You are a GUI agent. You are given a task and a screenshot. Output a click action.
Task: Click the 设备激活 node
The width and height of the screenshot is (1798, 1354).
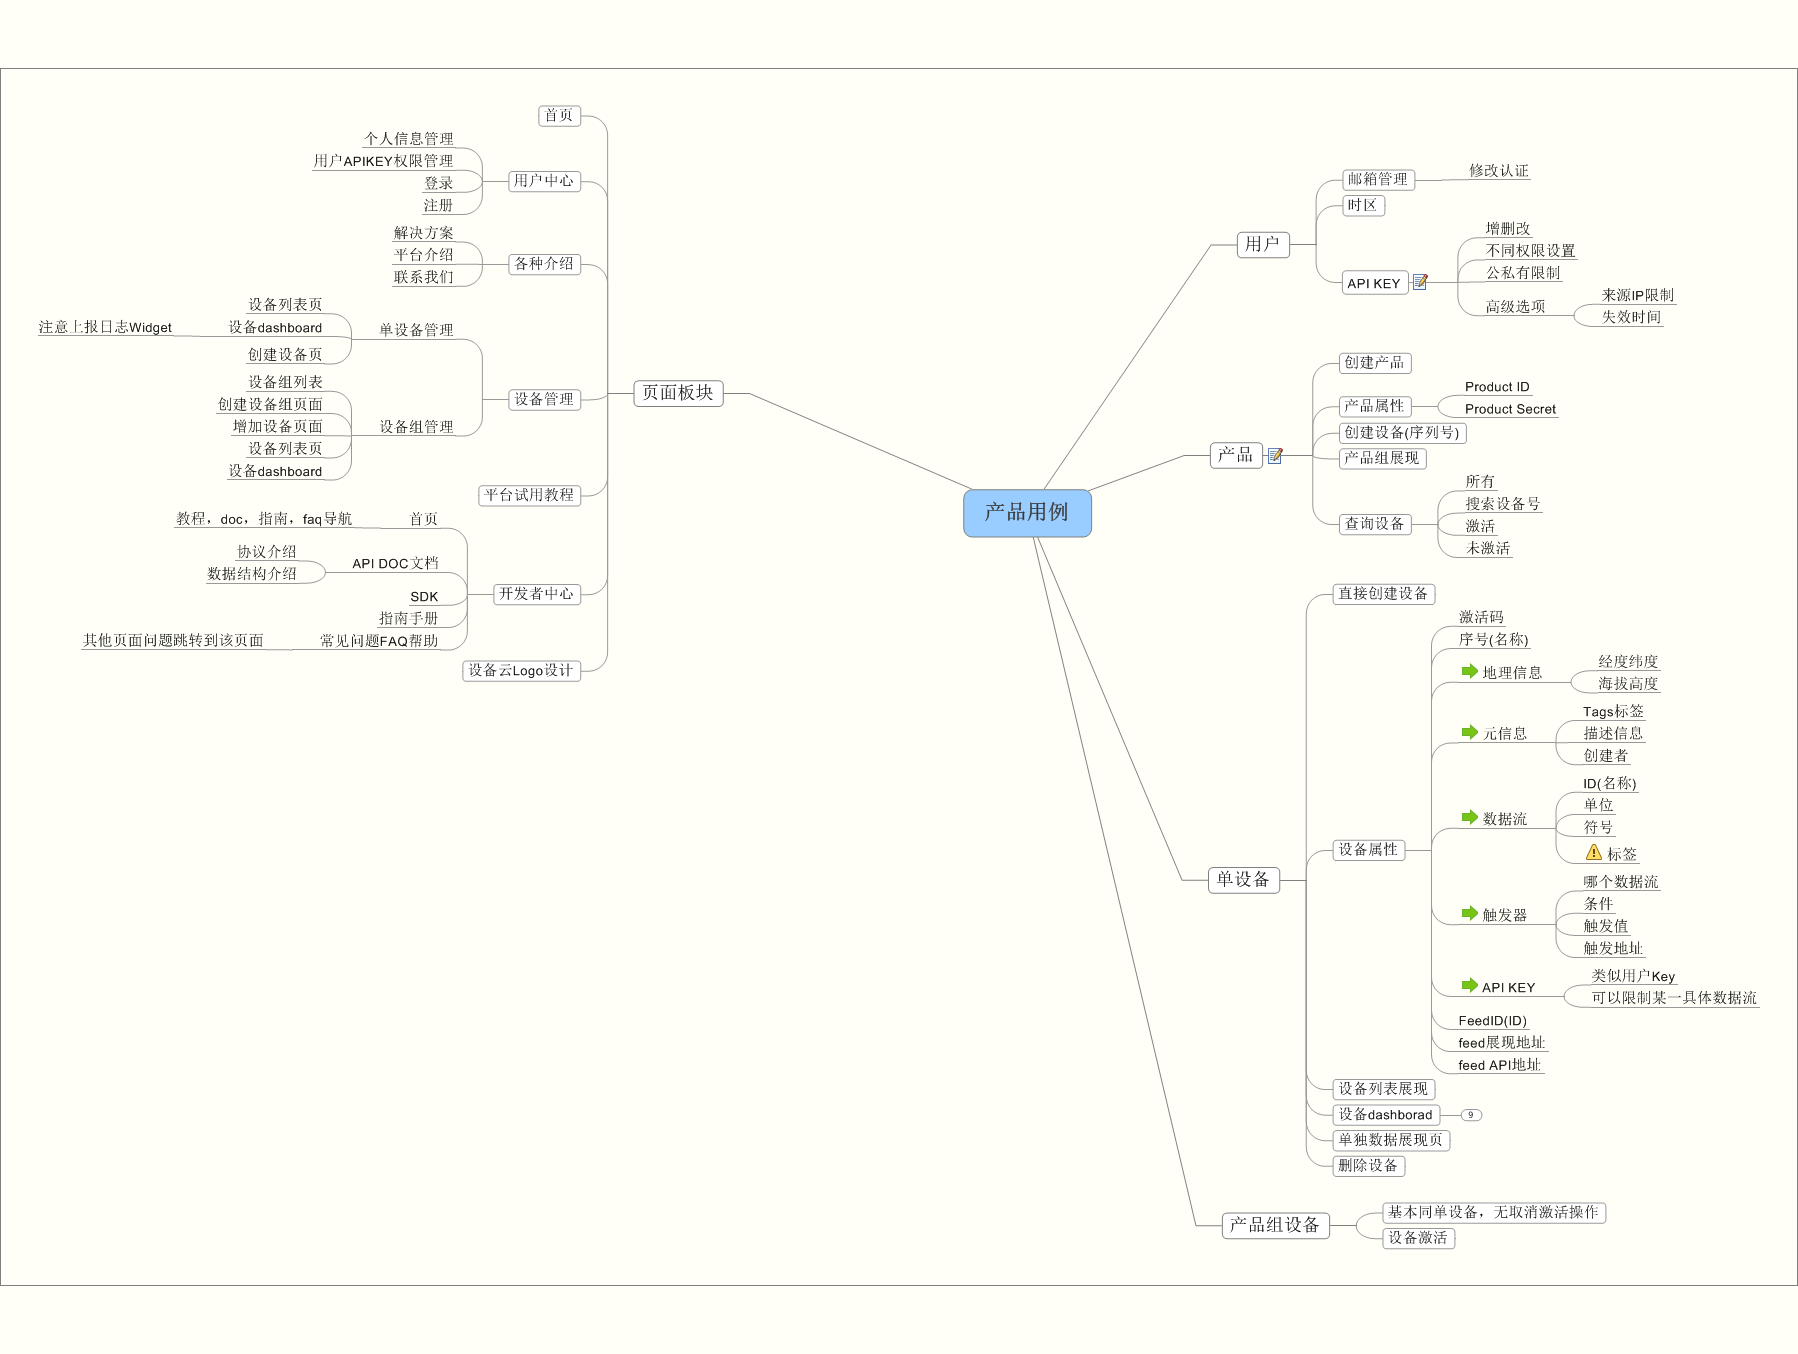coord(1418,1238)
